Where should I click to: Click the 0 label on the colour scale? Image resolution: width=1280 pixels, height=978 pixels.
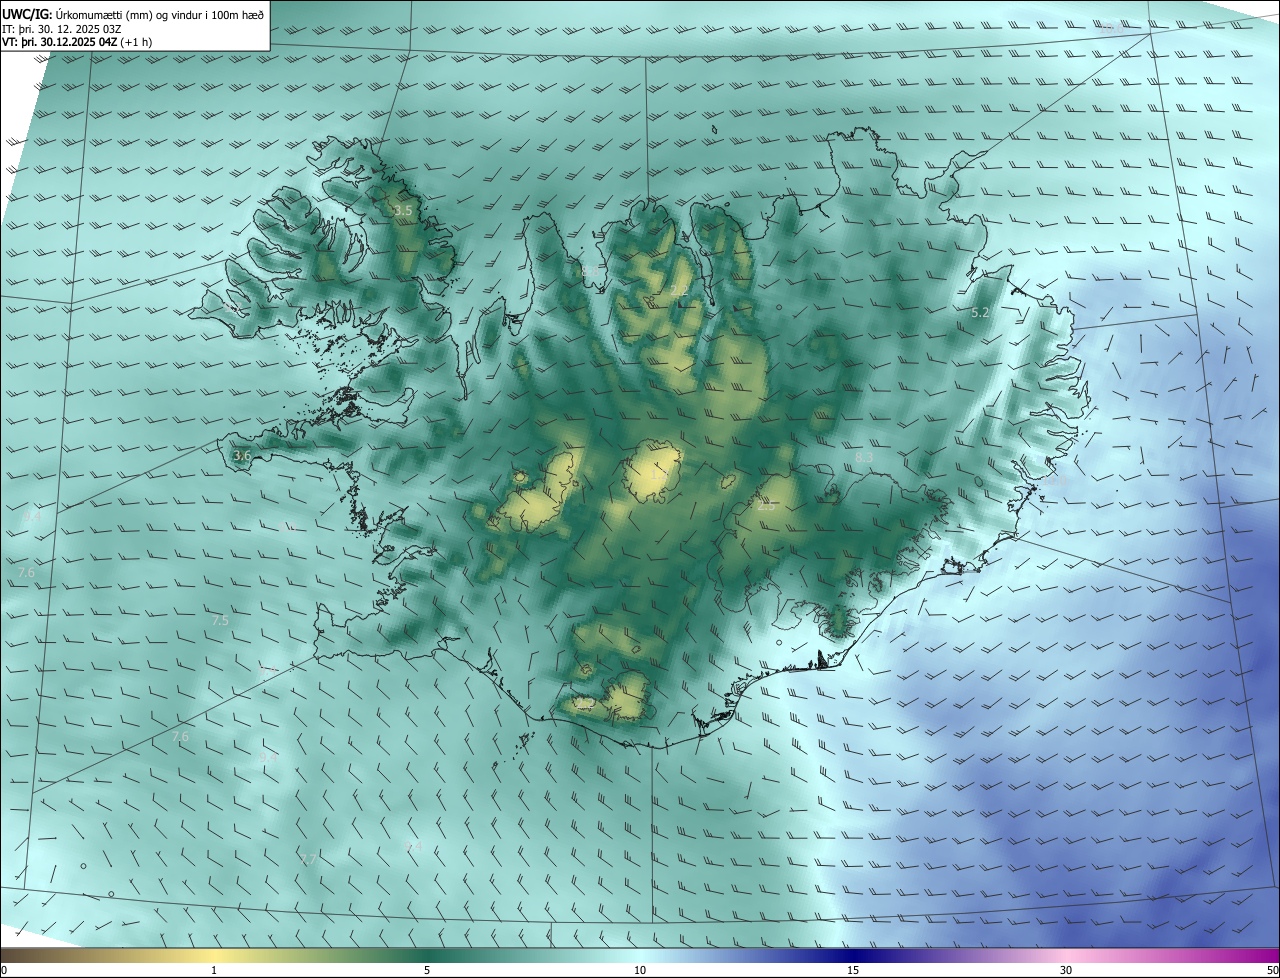tap(4, 970)
